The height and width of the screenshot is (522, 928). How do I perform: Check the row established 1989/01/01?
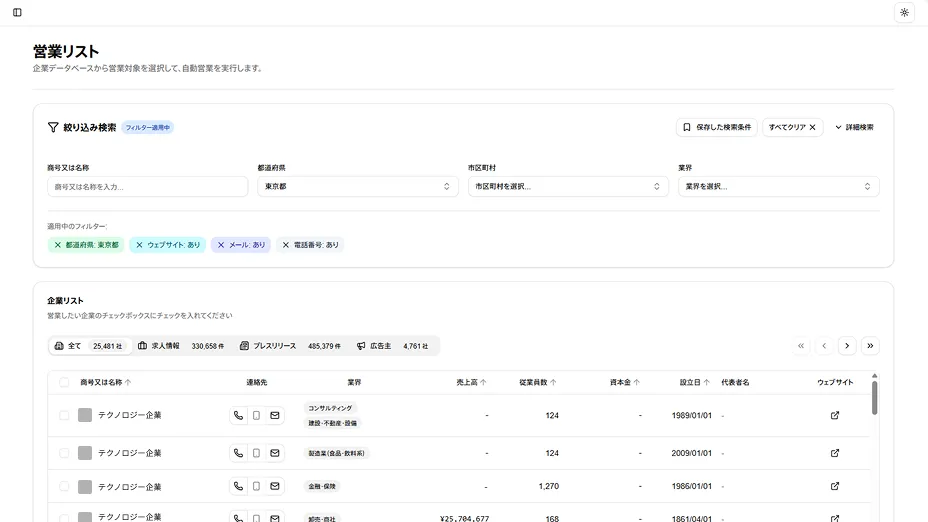64,415
